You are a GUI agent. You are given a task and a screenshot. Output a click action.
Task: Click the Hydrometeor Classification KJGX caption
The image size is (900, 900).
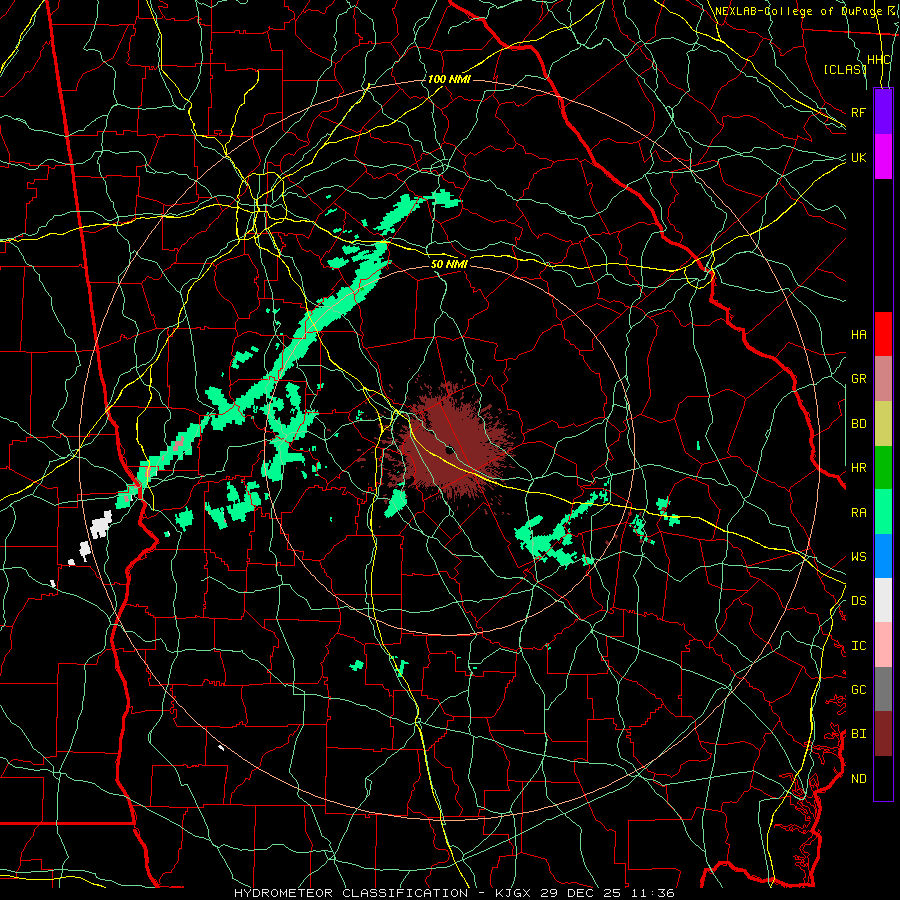tap(454, 893)
